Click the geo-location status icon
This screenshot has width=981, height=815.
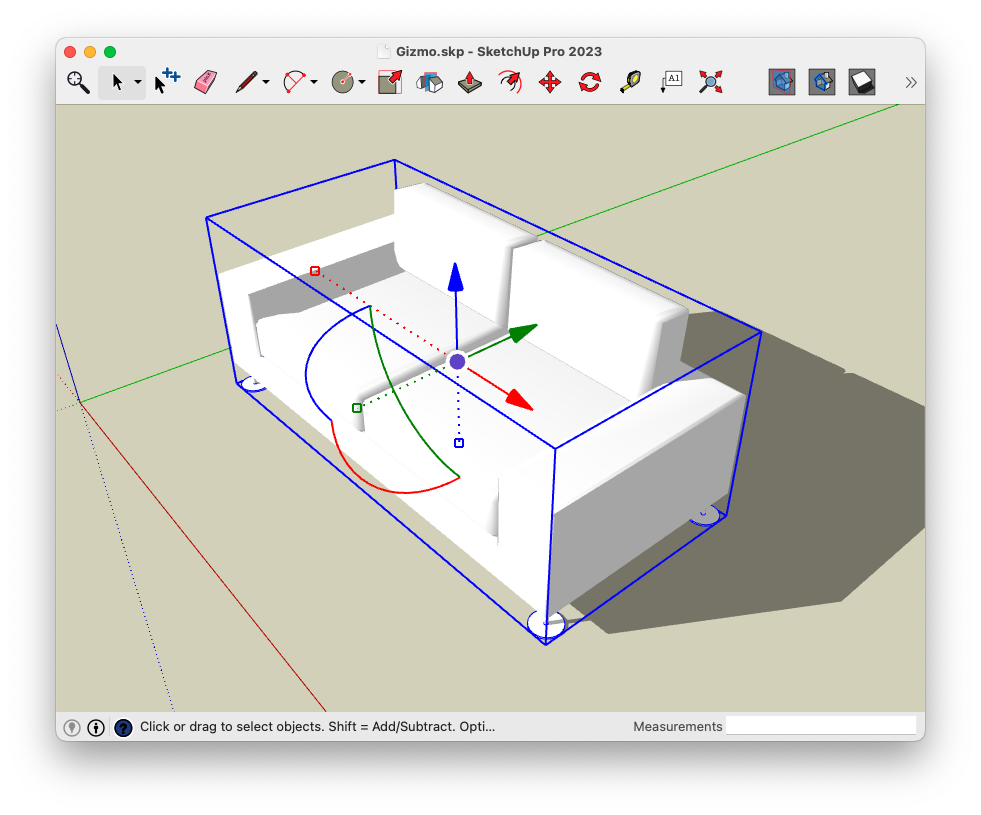coord(72,727)
